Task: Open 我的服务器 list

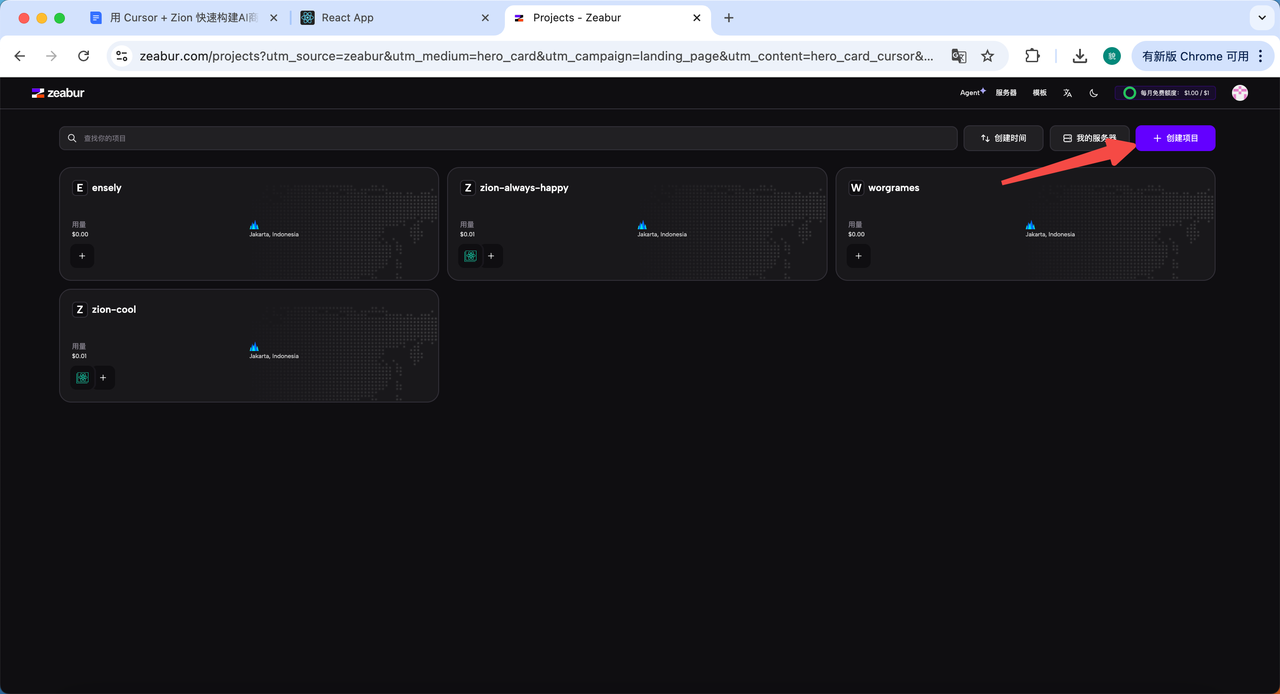Action: click(1090, 138)
